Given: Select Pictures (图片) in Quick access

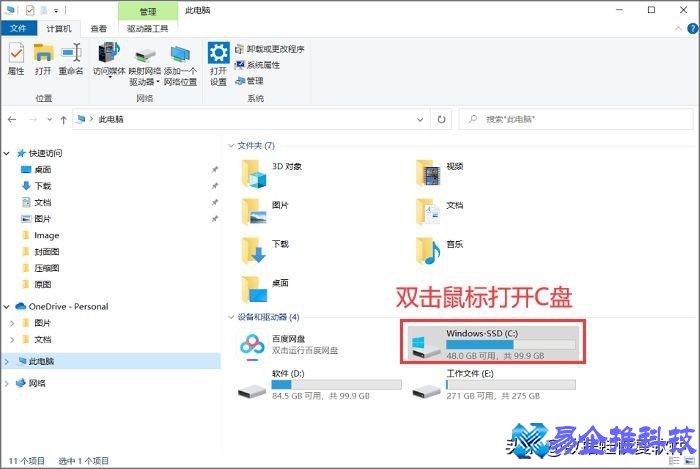Looking at the screenshot, I should pyautogui.click(x=43, y=219).
